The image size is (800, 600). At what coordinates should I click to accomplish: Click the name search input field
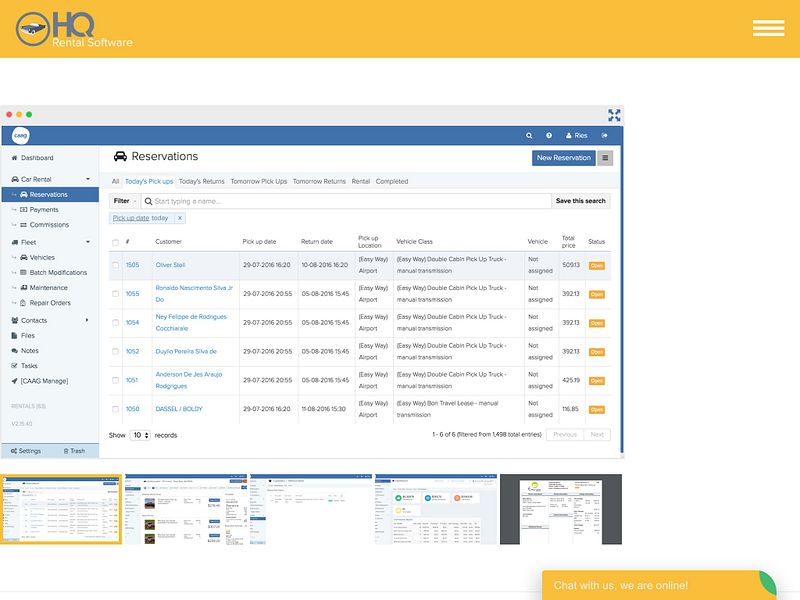tap(250, 200)
